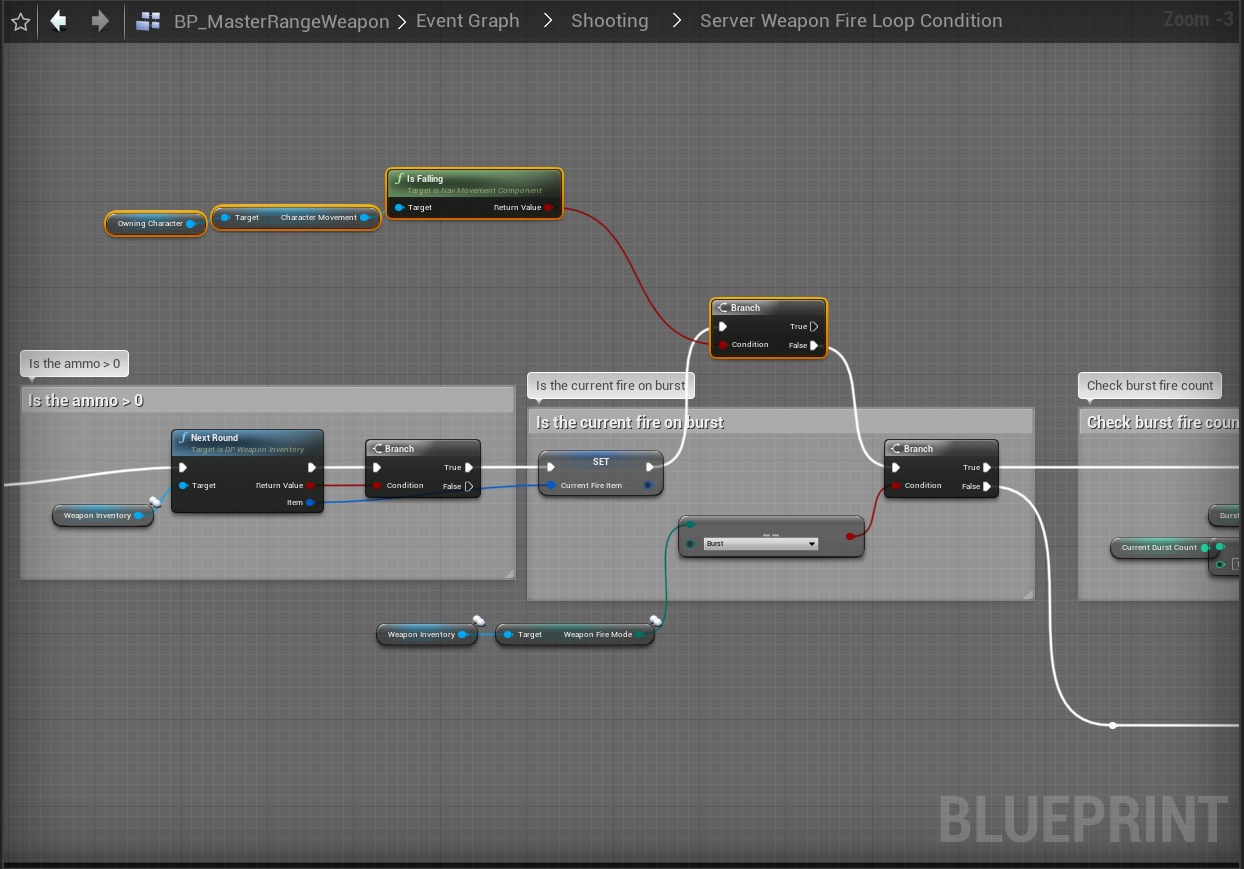Click False pin on Branch in ammo comment box

tap(469, 486)
